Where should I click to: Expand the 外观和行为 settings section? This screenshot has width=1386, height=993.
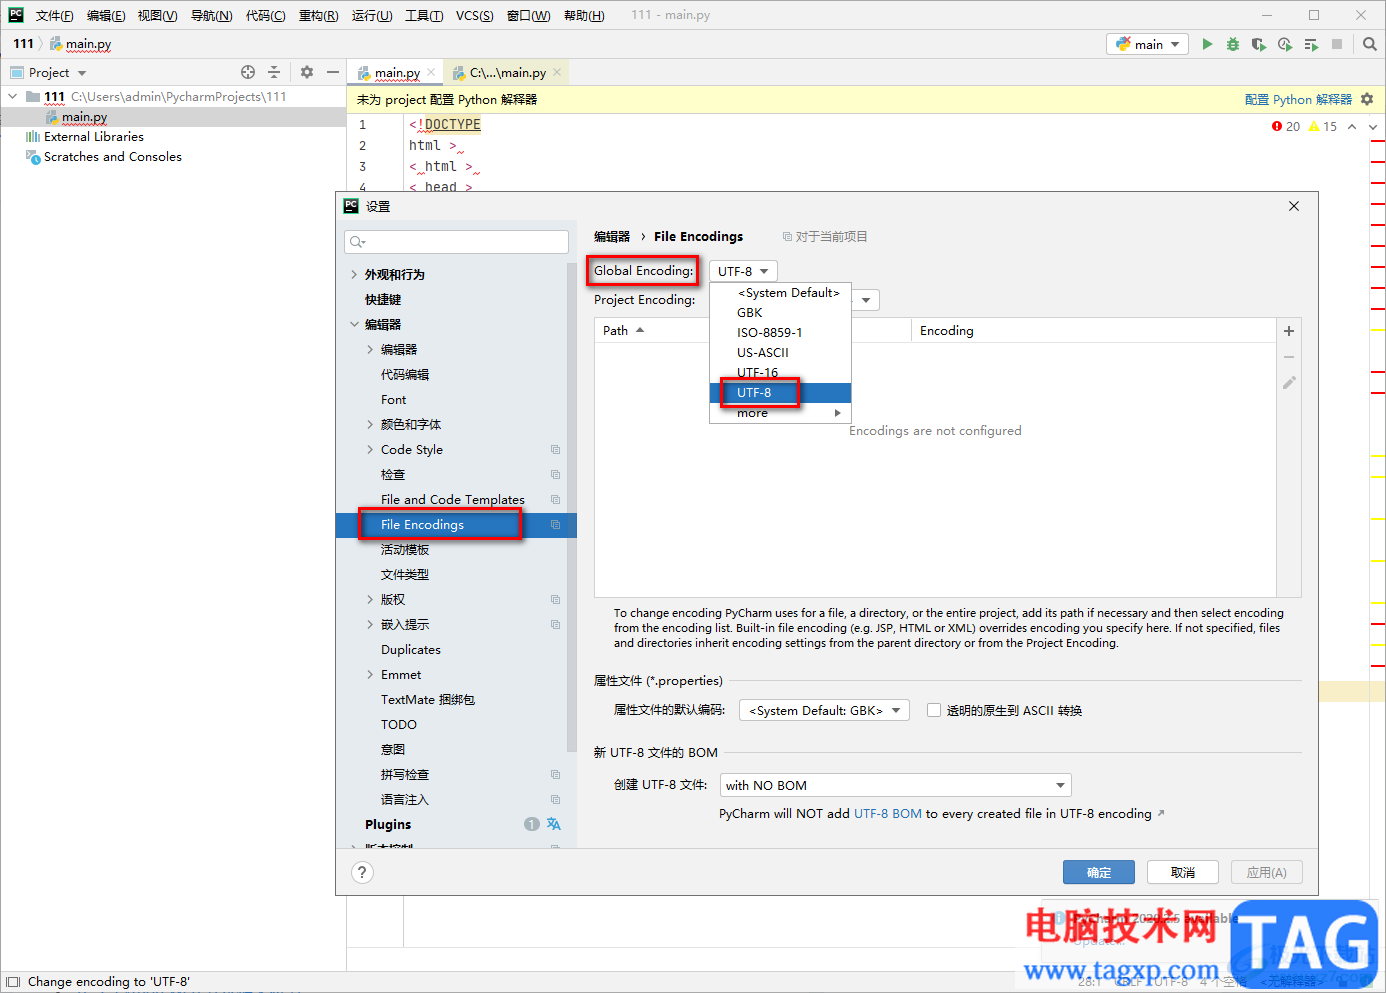[354, 274]
